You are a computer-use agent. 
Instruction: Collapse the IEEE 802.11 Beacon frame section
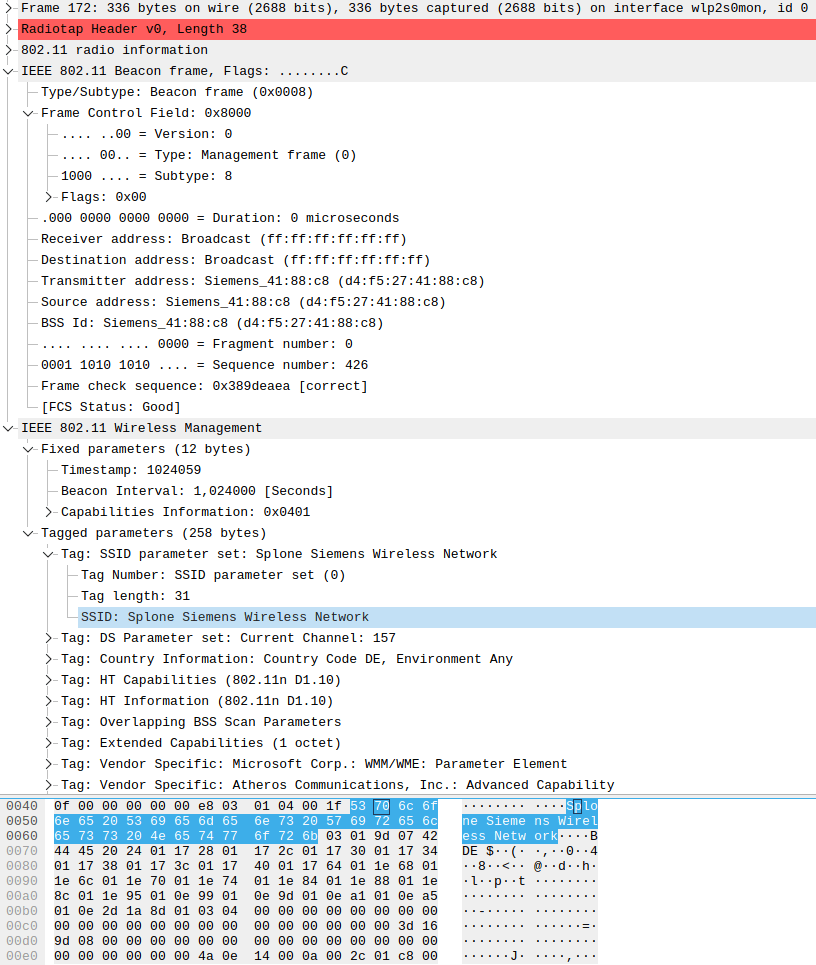(8, 70)
